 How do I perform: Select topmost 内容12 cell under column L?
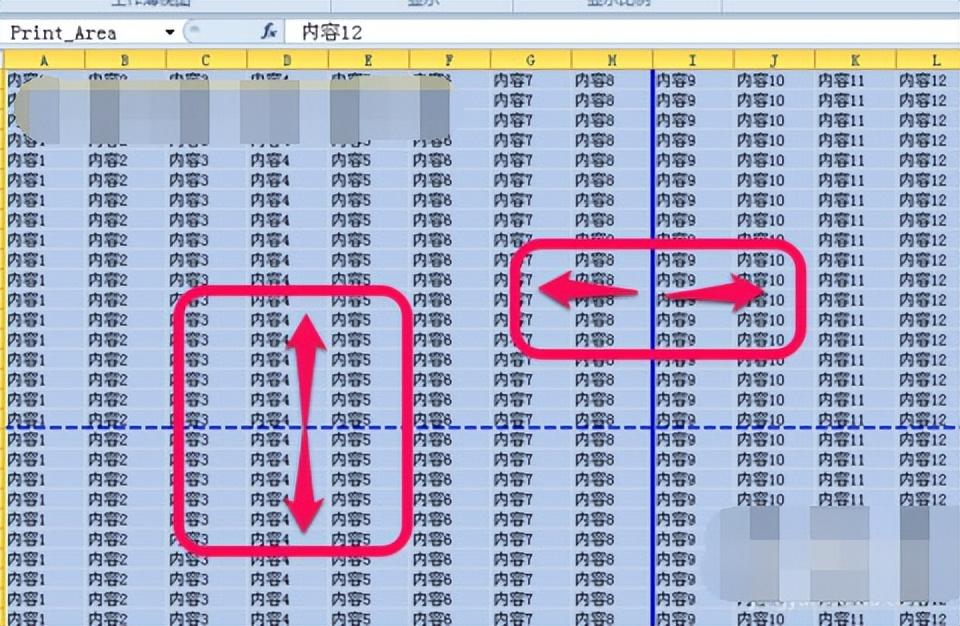(x=928, y=80)
